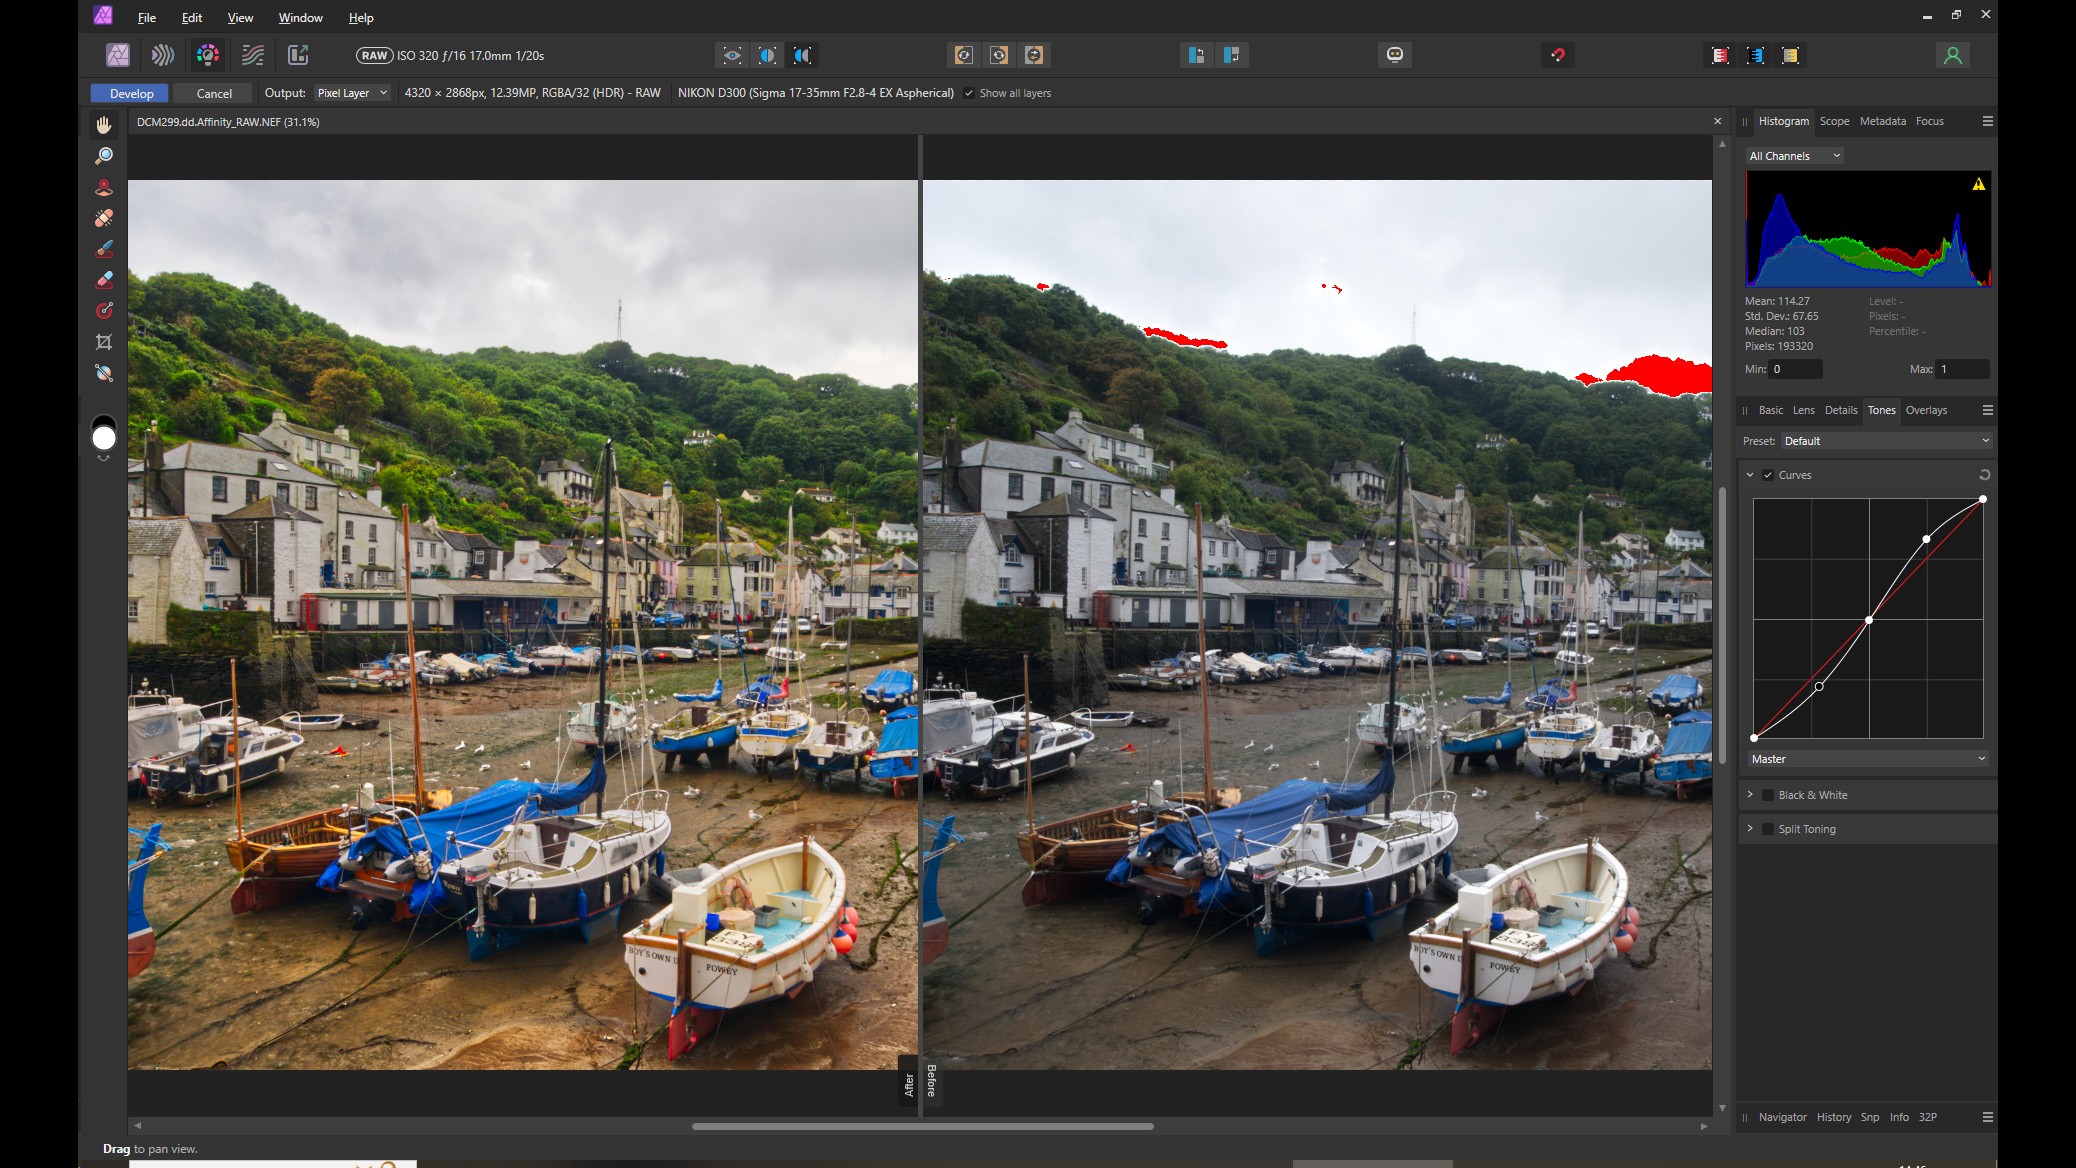Viewport: 2076px width, 1168px height.
Task: Open the Output Pixel Layer dropdown
Action: point(352,93)
